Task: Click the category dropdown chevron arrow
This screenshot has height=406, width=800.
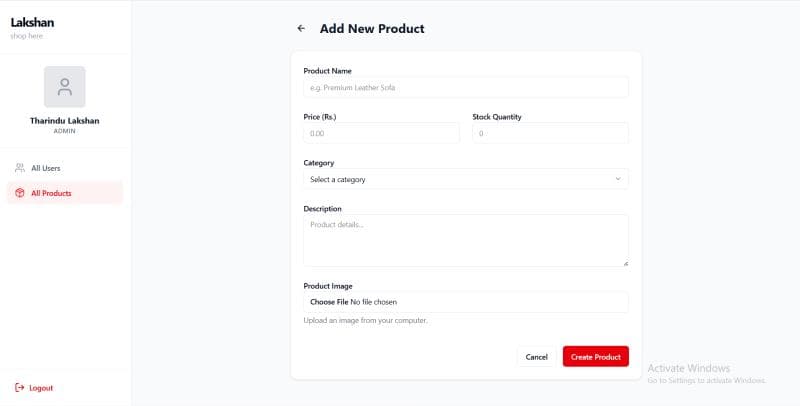Action: tap(618, 179)
